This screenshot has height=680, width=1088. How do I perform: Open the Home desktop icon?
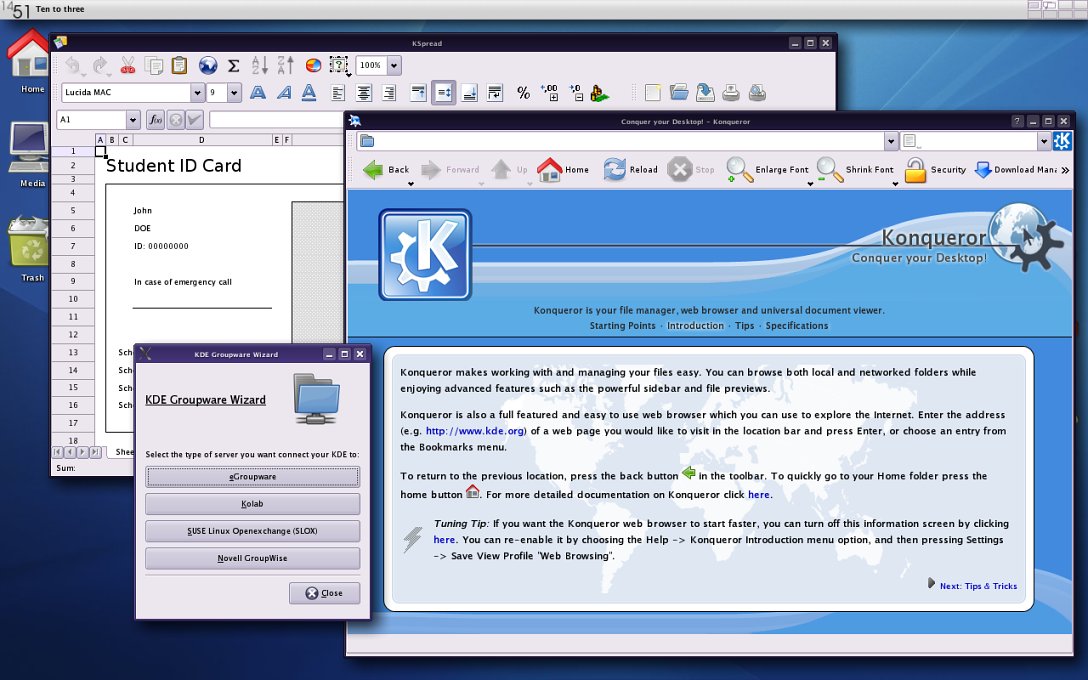(29, 61)
